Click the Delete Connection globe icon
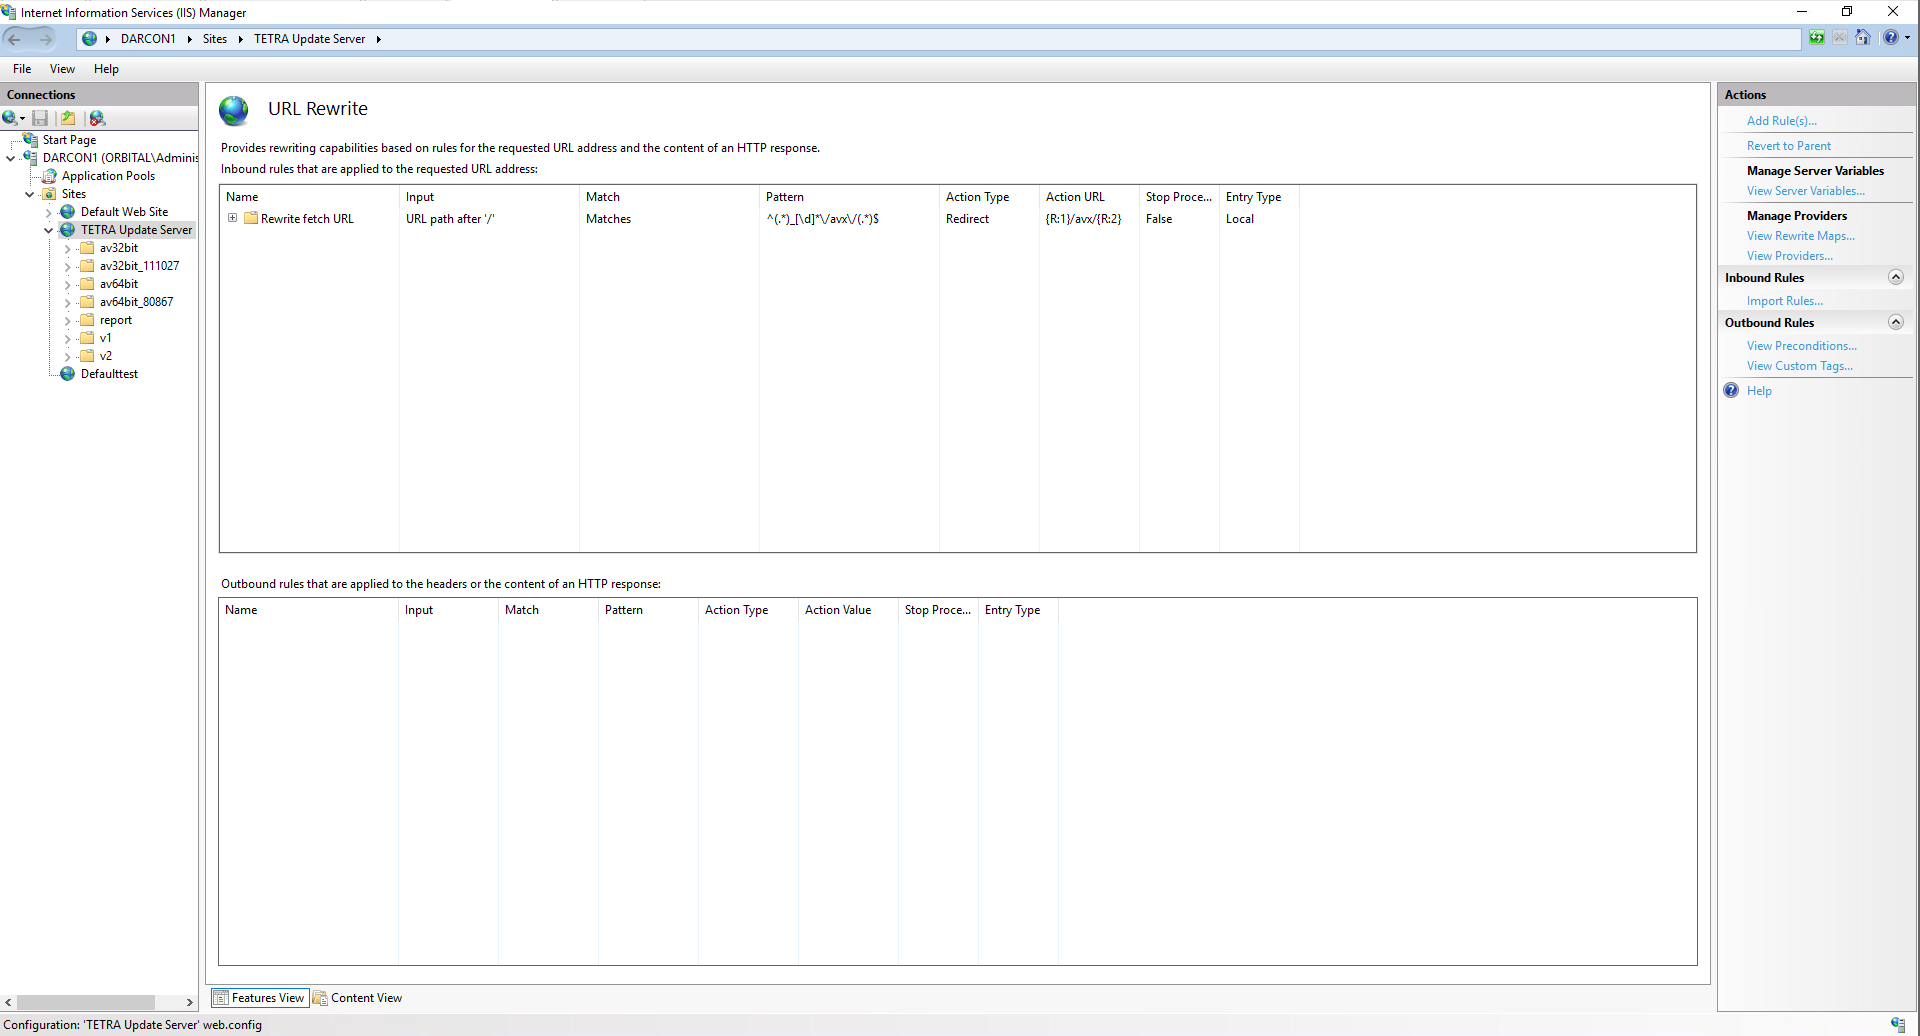This screenshot has height=1036, width=1920. pyautogui.click(x=97, y=118)
